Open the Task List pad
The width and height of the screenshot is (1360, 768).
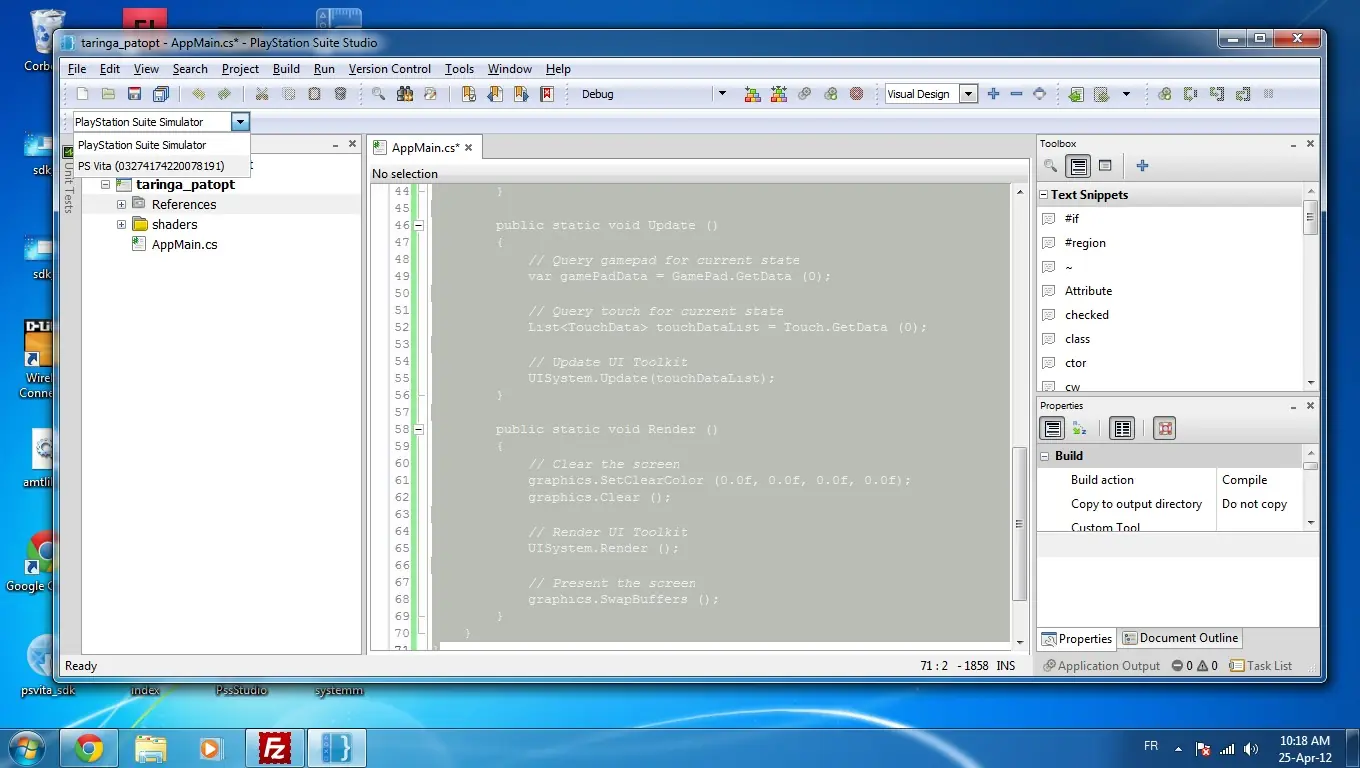point(1261,666)
